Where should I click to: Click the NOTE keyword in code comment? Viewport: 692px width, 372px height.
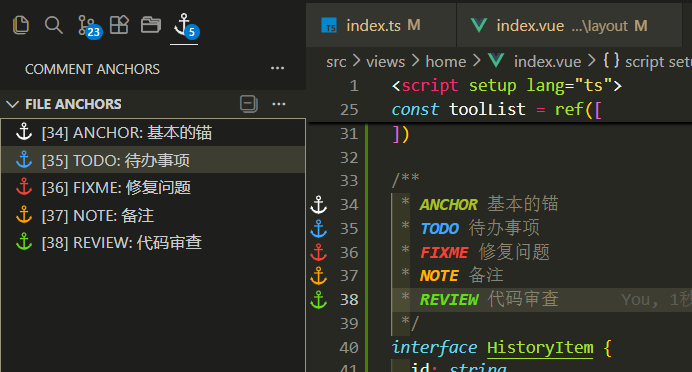point(439,276)
